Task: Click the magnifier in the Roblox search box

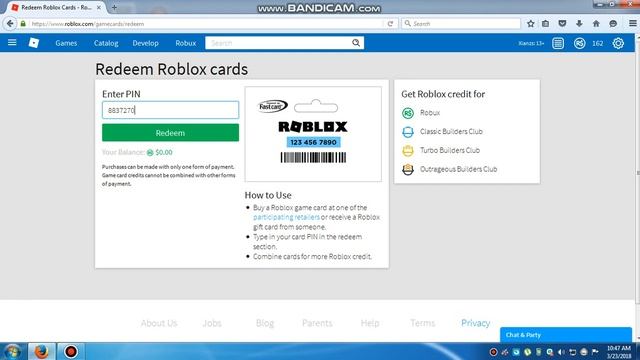Action: coord(356,43)
